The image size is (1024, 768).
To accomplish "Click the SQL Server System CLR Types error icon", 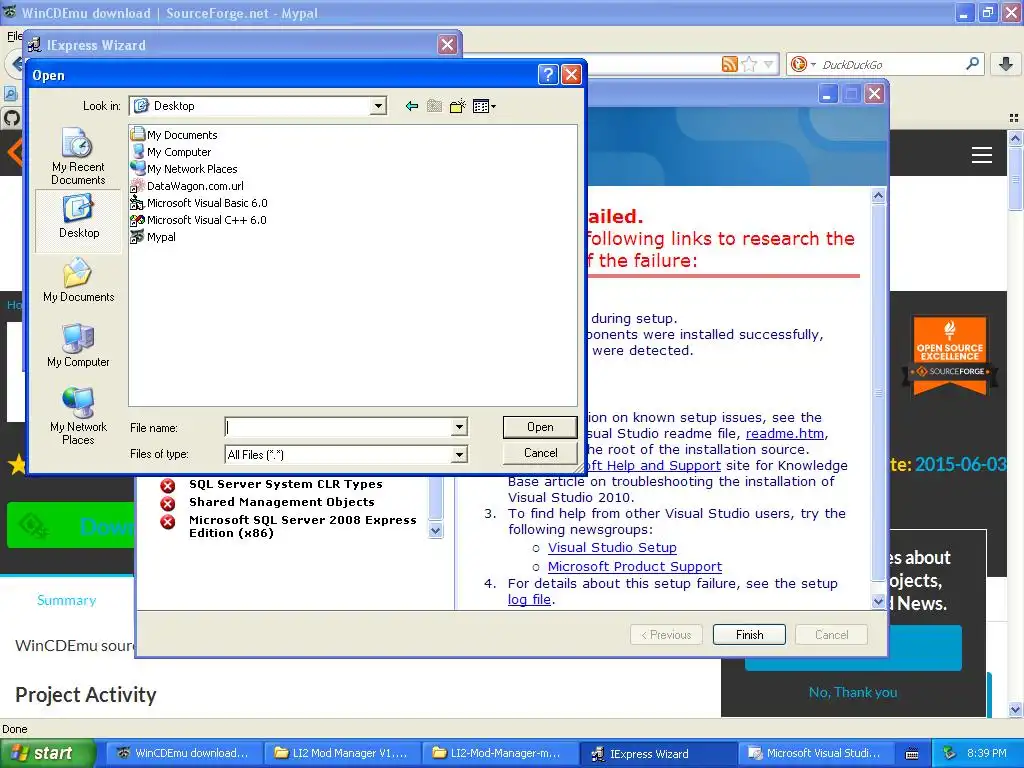I will point(168,486).
